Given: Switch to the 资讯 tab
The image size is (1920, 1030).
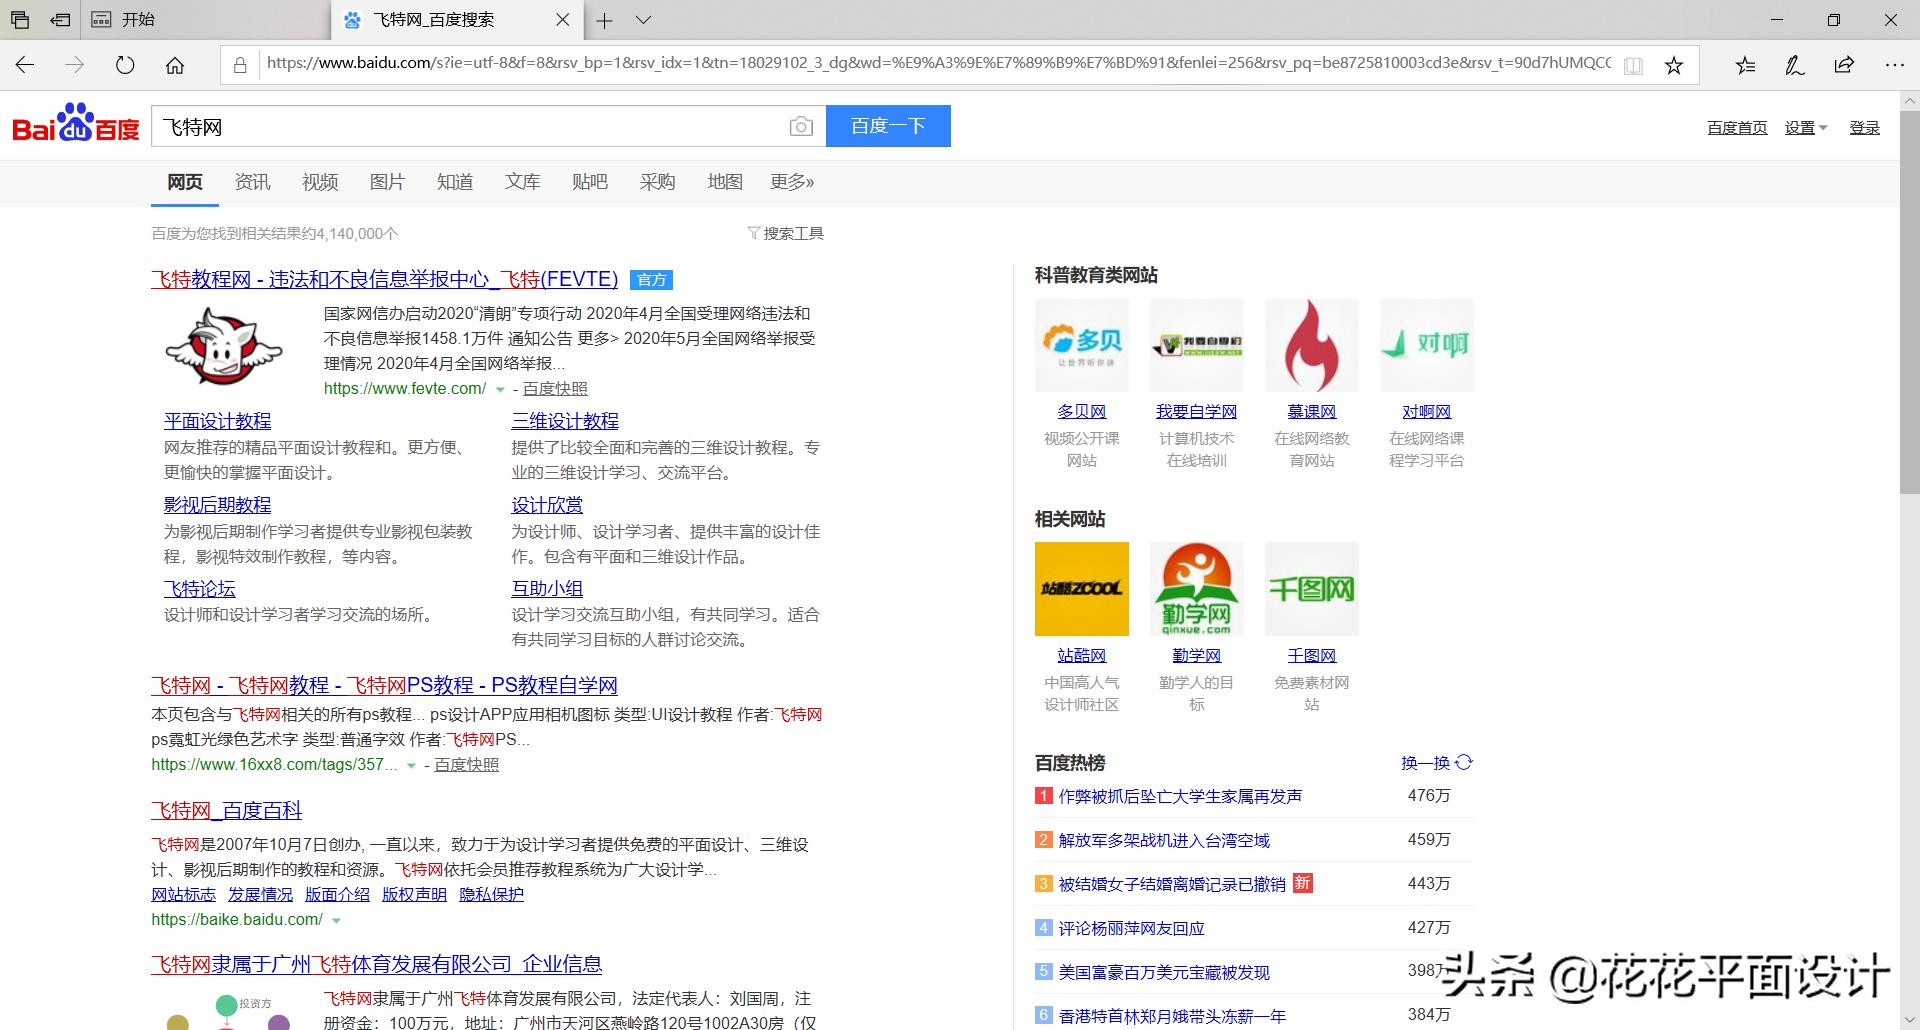Looking at the screenshot, I should (252, 182).
